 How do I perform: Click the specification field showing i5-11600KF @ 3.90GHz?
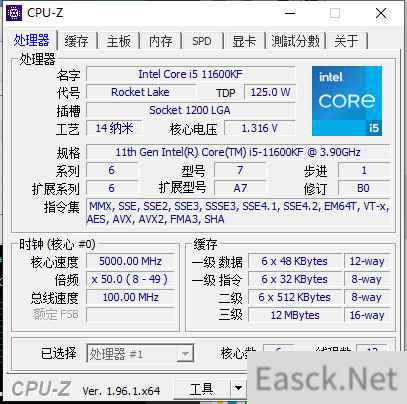[x=238, y=152]
